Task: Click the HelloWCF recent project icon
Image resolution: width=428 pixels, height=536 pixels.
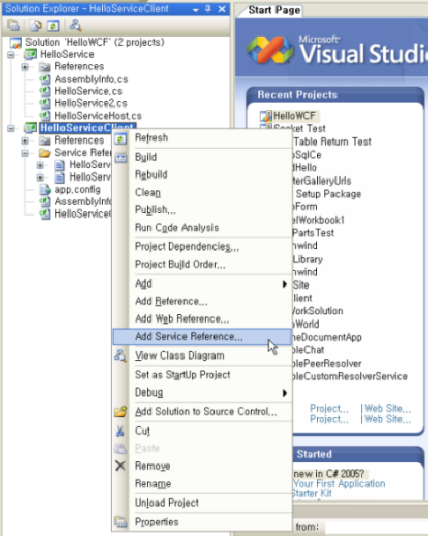Action: click(266, 117)
